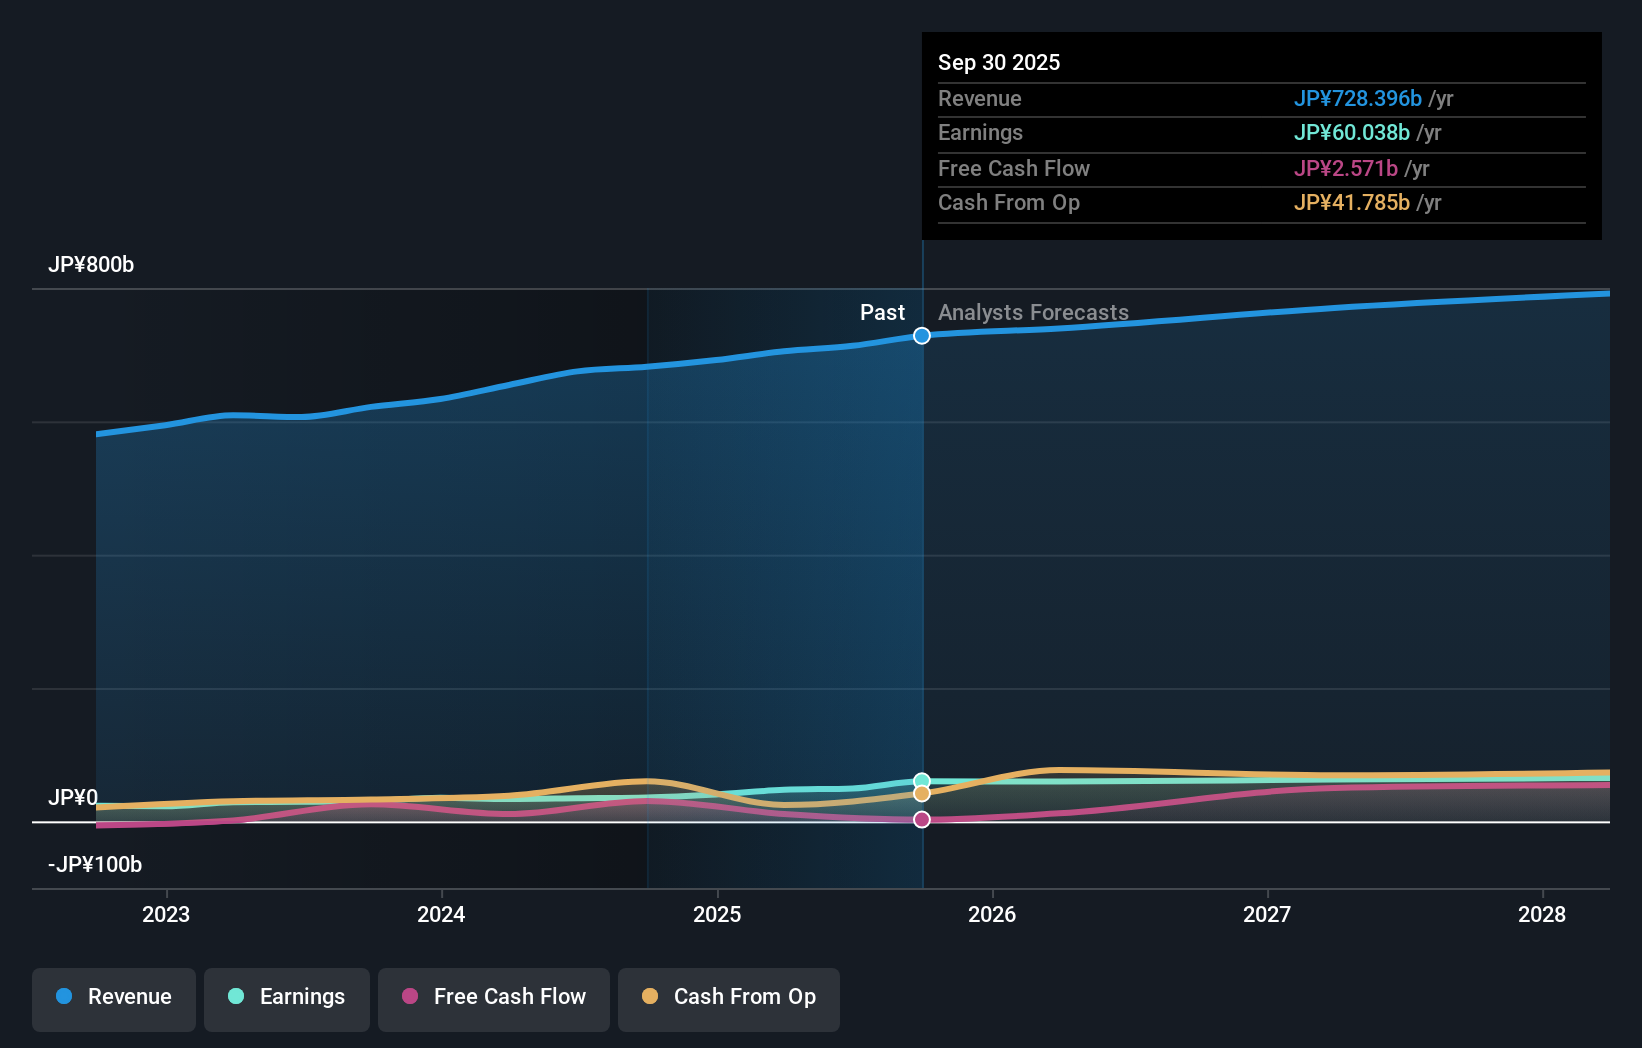Select the Free Cash Flow data point marker
This screenshot has width=1642, height=1048.
pos(921,820)
